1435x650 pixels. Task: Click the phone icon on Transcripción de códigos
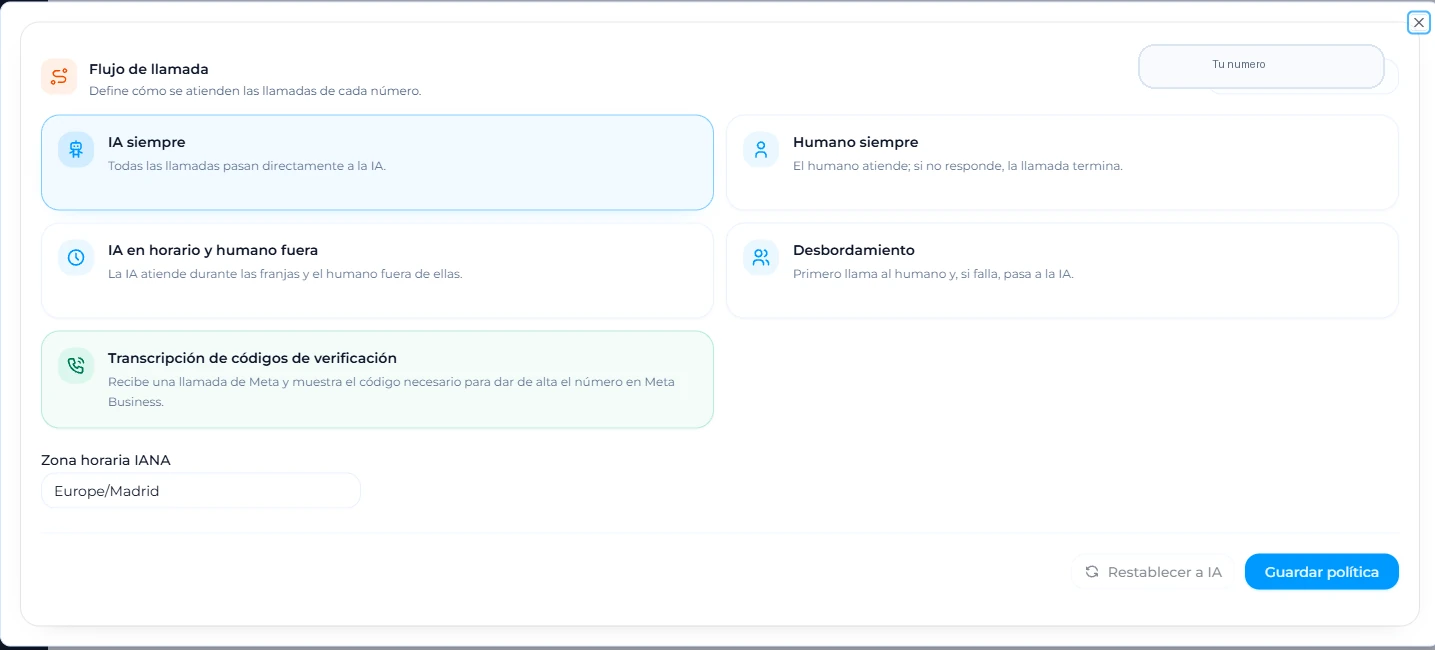76,366
